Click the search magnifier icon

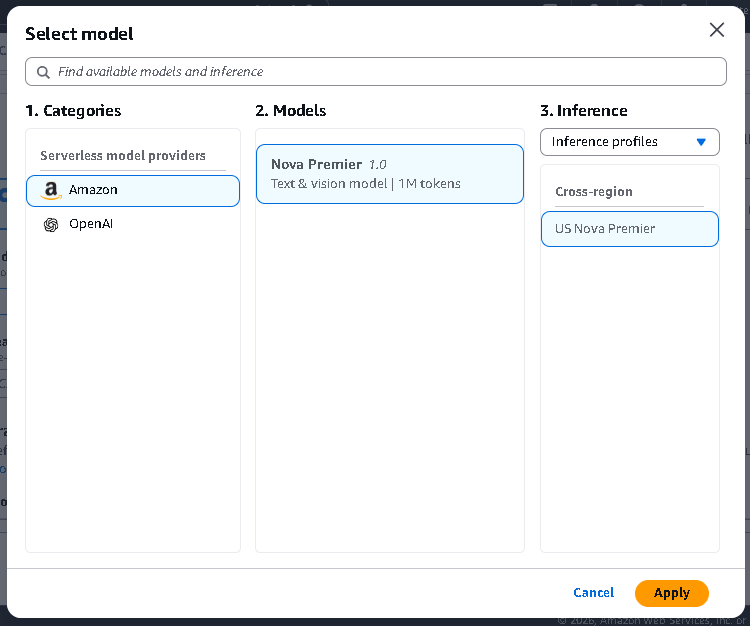coord(43,72)
